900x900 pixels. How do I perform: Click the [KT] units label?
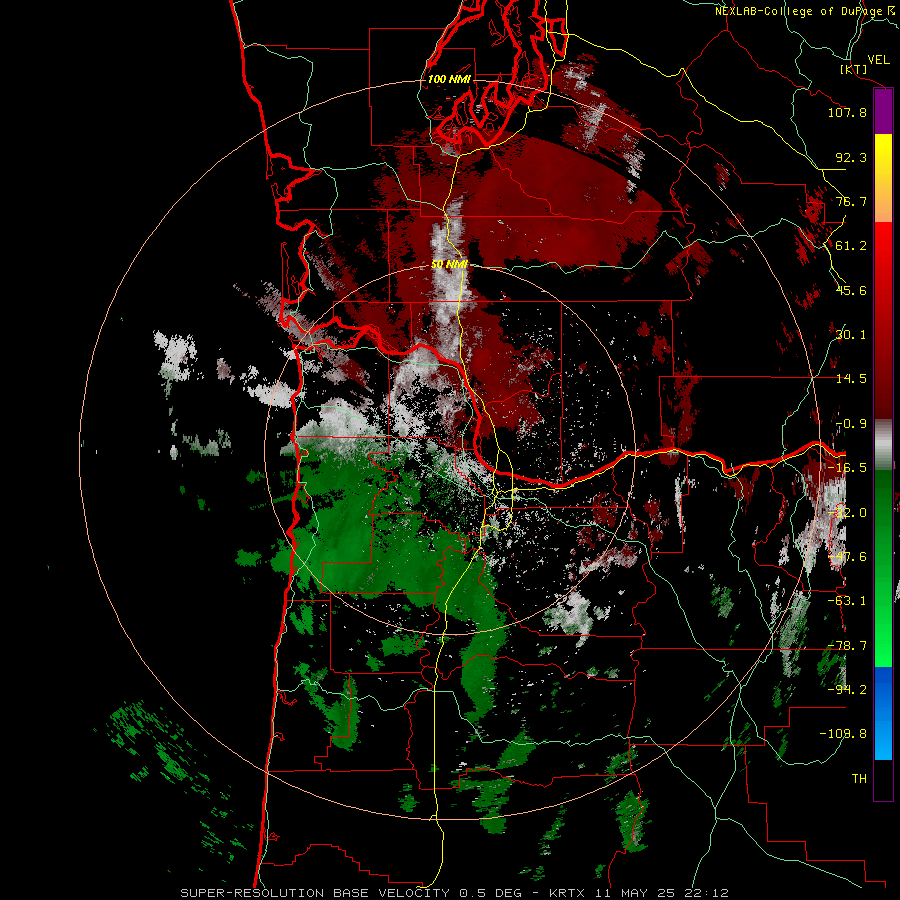pyautogui.click(x=854, y=69)
